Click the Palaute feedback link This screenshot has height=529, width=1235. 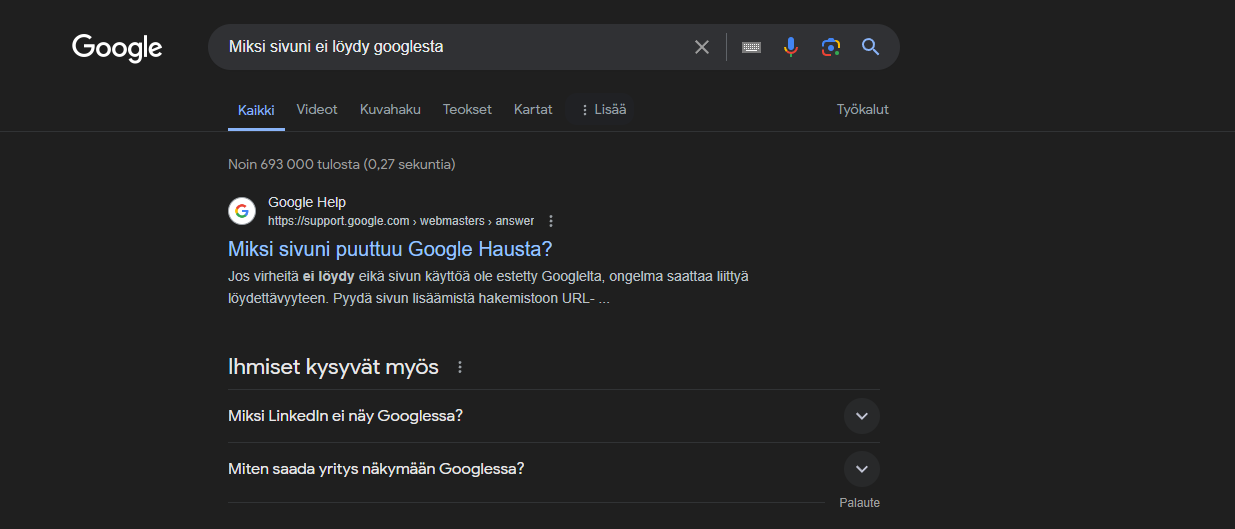[859, 503]
